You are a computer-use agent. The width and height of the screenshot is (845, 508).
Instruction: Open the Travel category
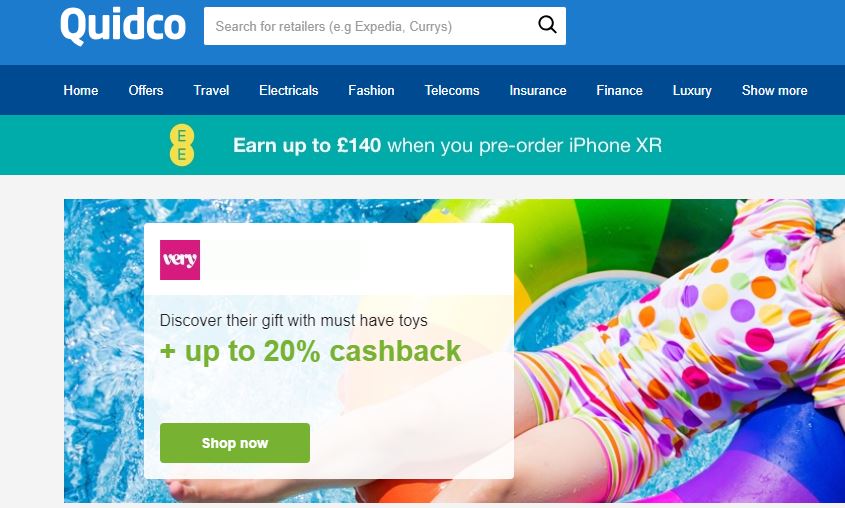pyautogui.click(x=211, y=91)
